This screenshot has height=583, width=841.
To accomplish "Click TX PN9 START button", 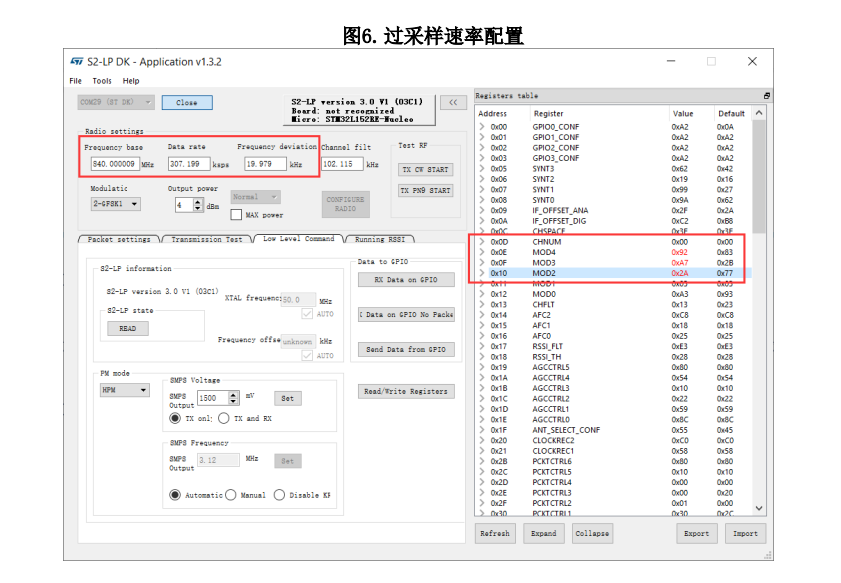I will click(x=425, y=190).
